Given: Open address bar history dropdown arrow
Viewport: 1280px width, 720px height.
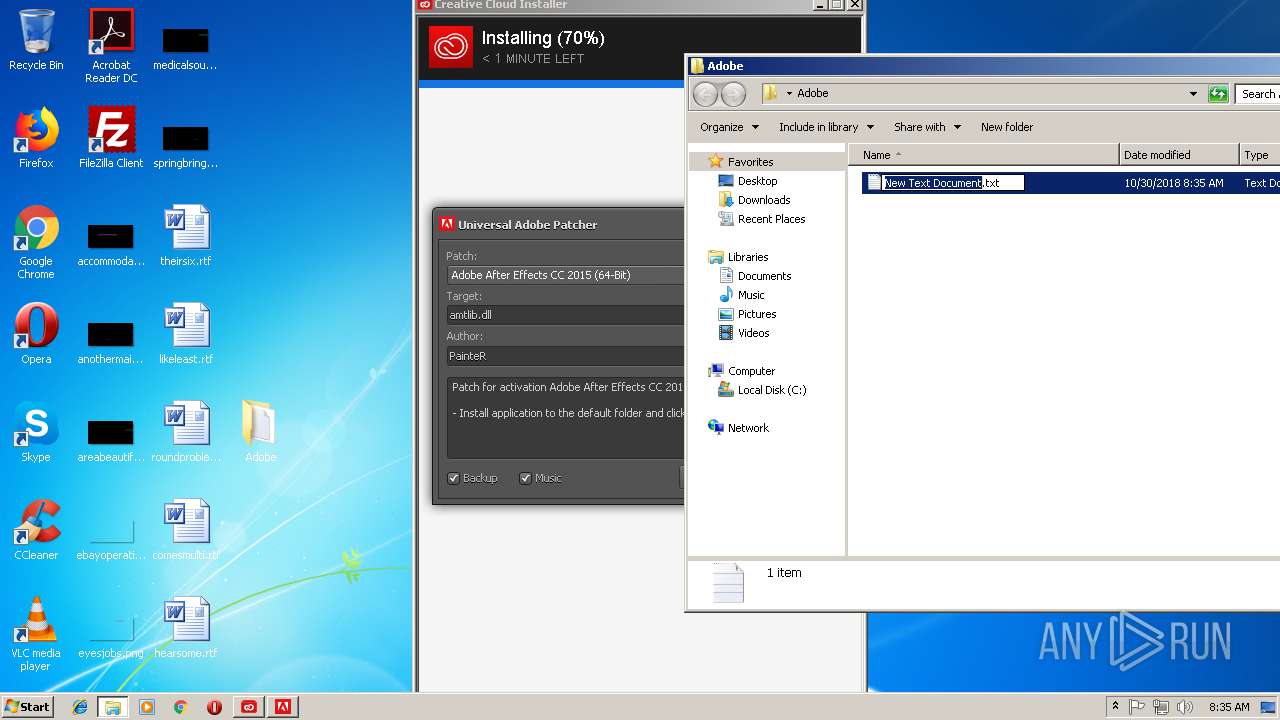Looking at the screenshot, I should pos(1193,94).
